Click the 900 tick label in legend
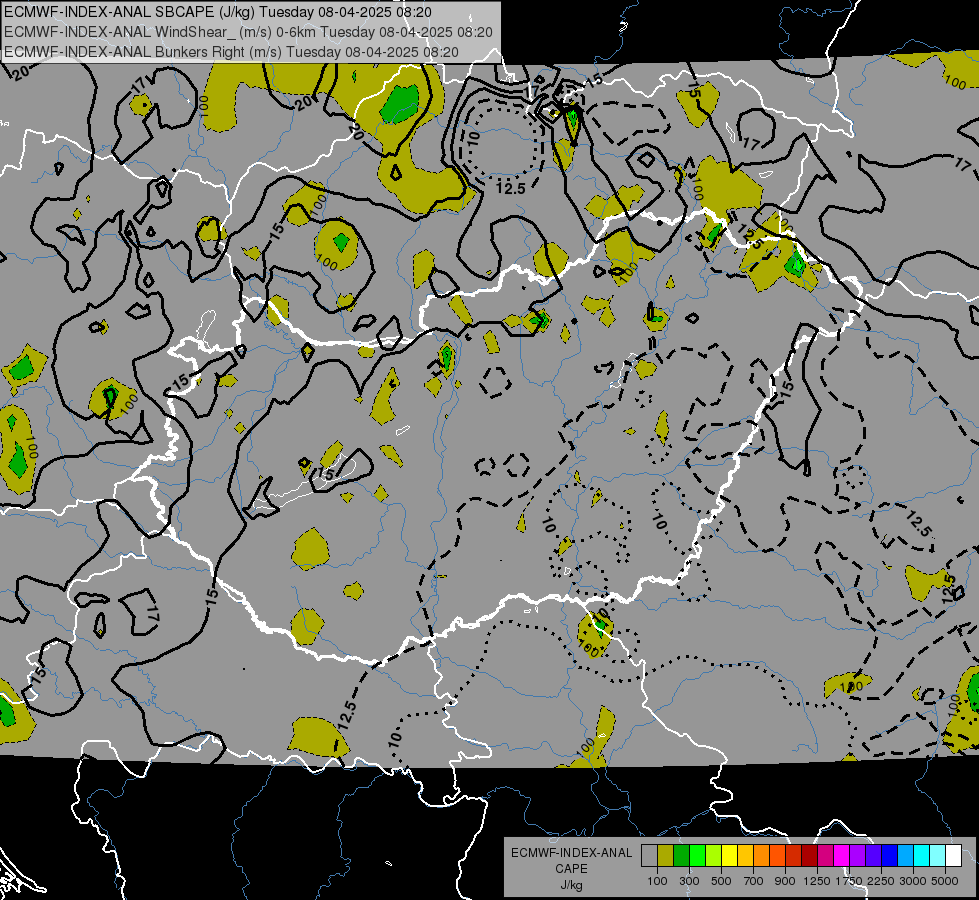The height and width of the screenshot is (900, 979). [785, 881]
